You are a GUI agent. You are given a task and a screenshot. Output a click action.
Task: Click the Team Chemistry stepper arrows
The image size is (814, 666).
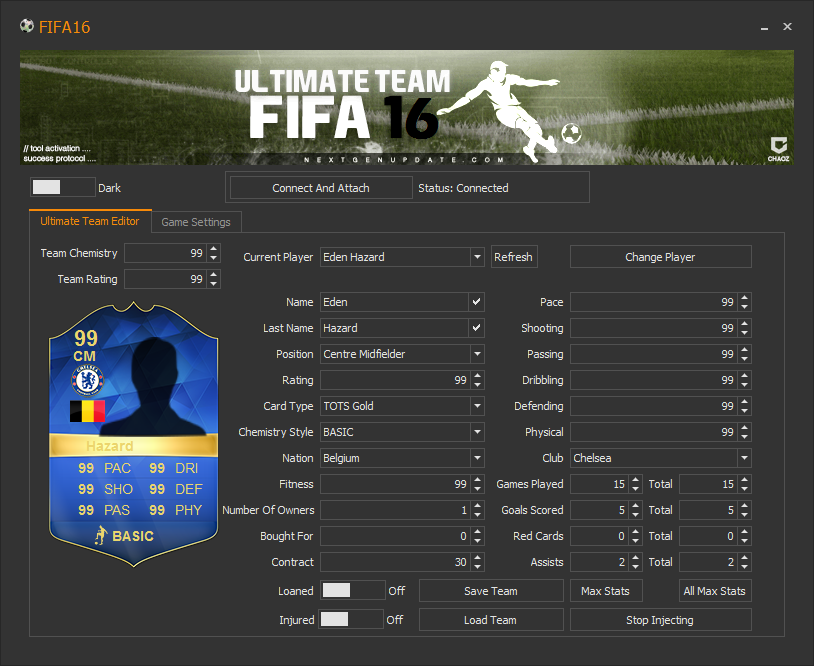point(213,253)
